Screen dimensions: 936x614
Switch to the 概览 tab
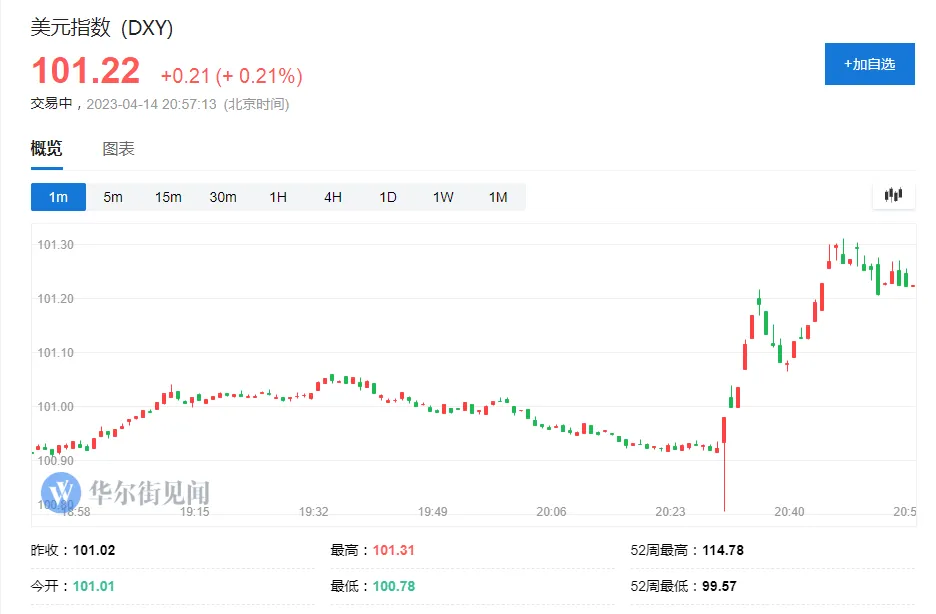click(46, 149)
